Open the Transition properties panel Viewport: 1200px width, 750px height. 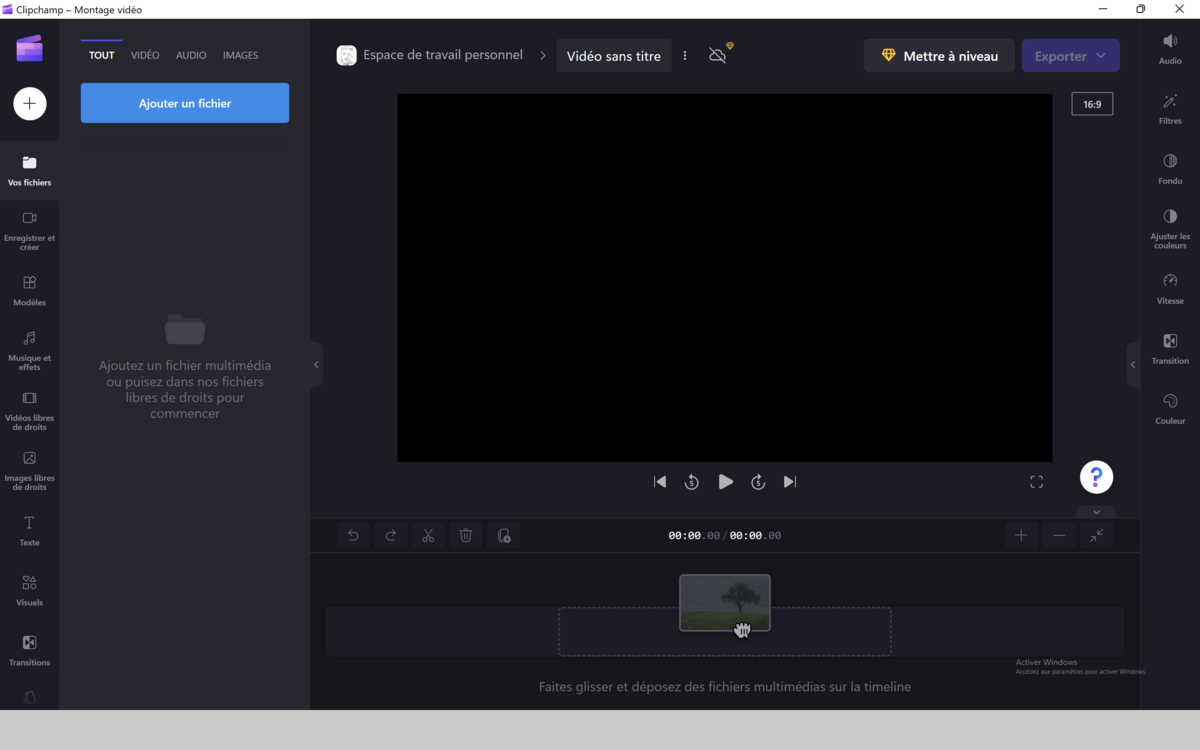[1170, 348]
